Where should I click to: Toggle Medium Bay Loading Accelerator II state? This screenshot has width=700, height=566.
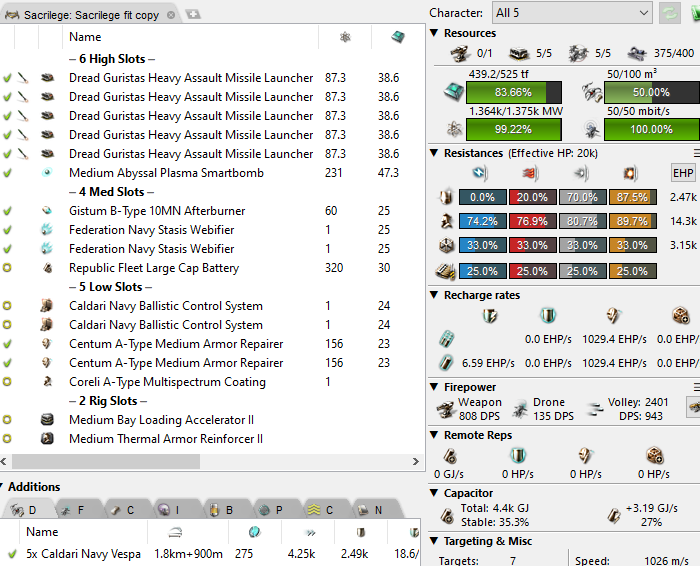coord(7,420)
